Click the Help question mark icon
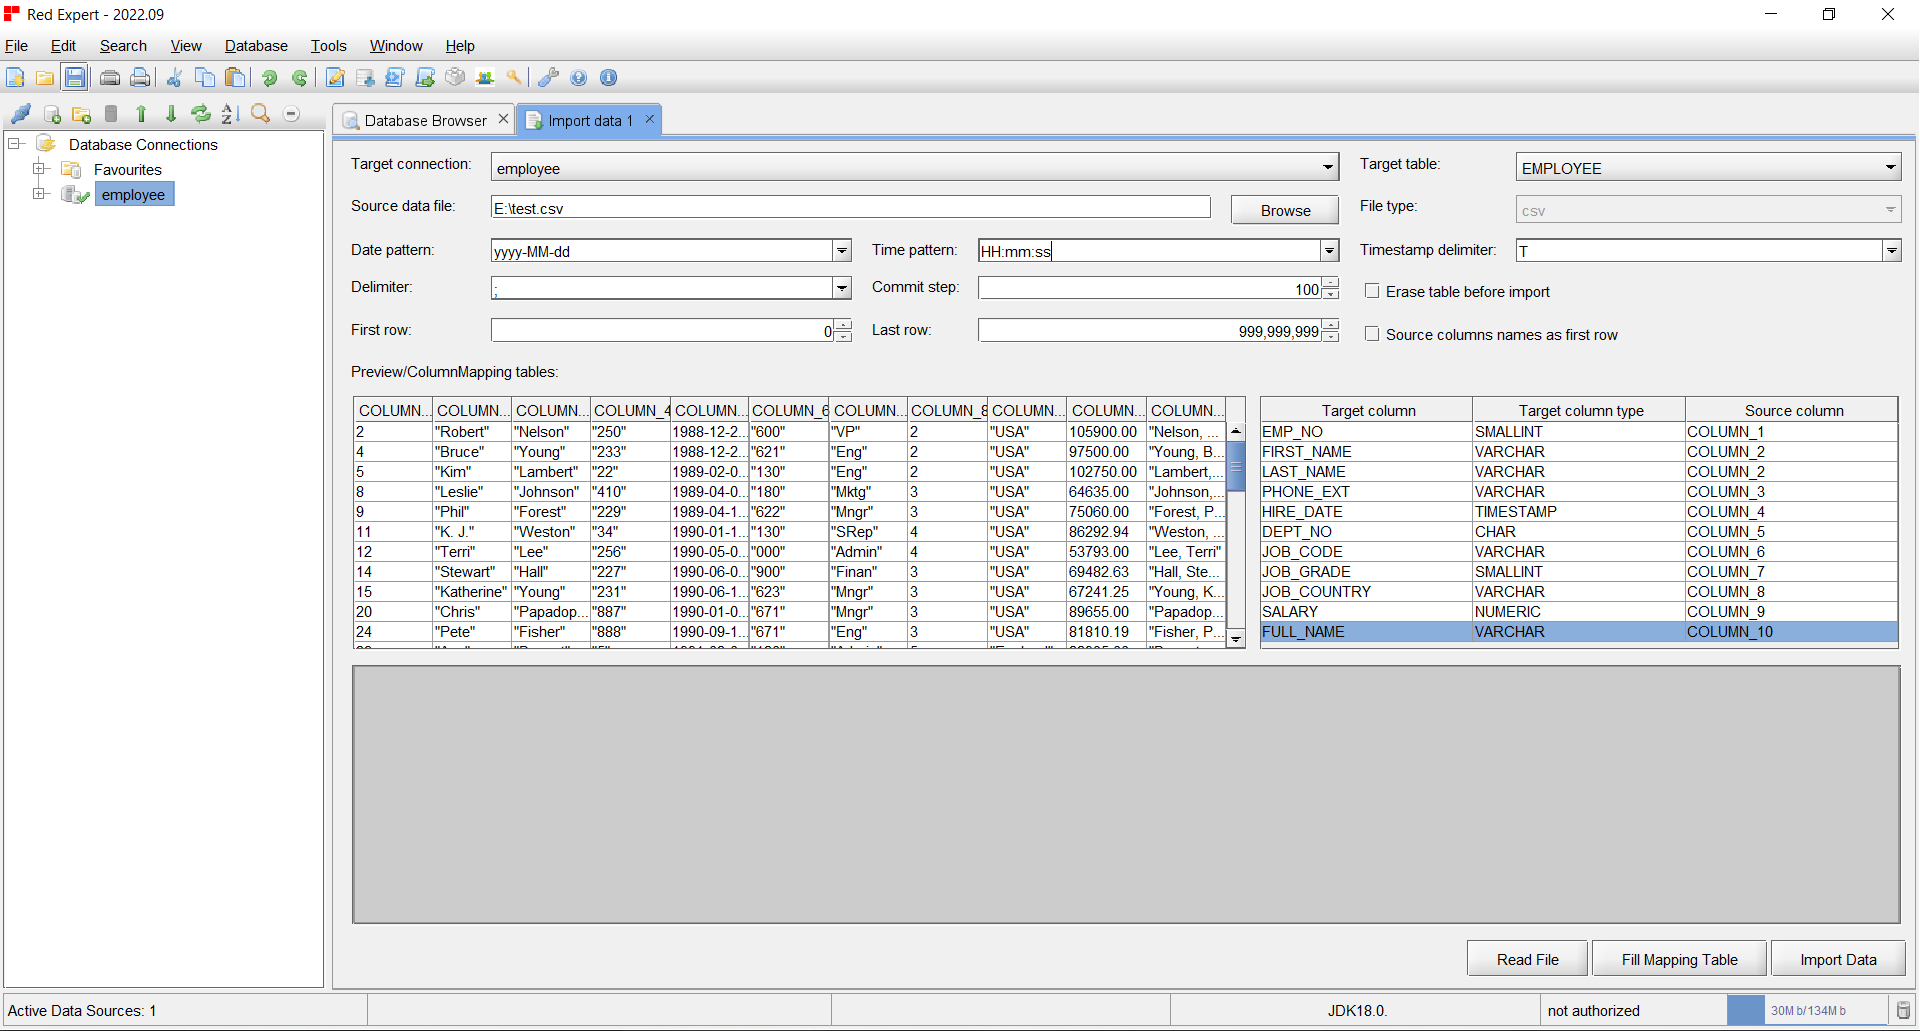 pos(579,77)
